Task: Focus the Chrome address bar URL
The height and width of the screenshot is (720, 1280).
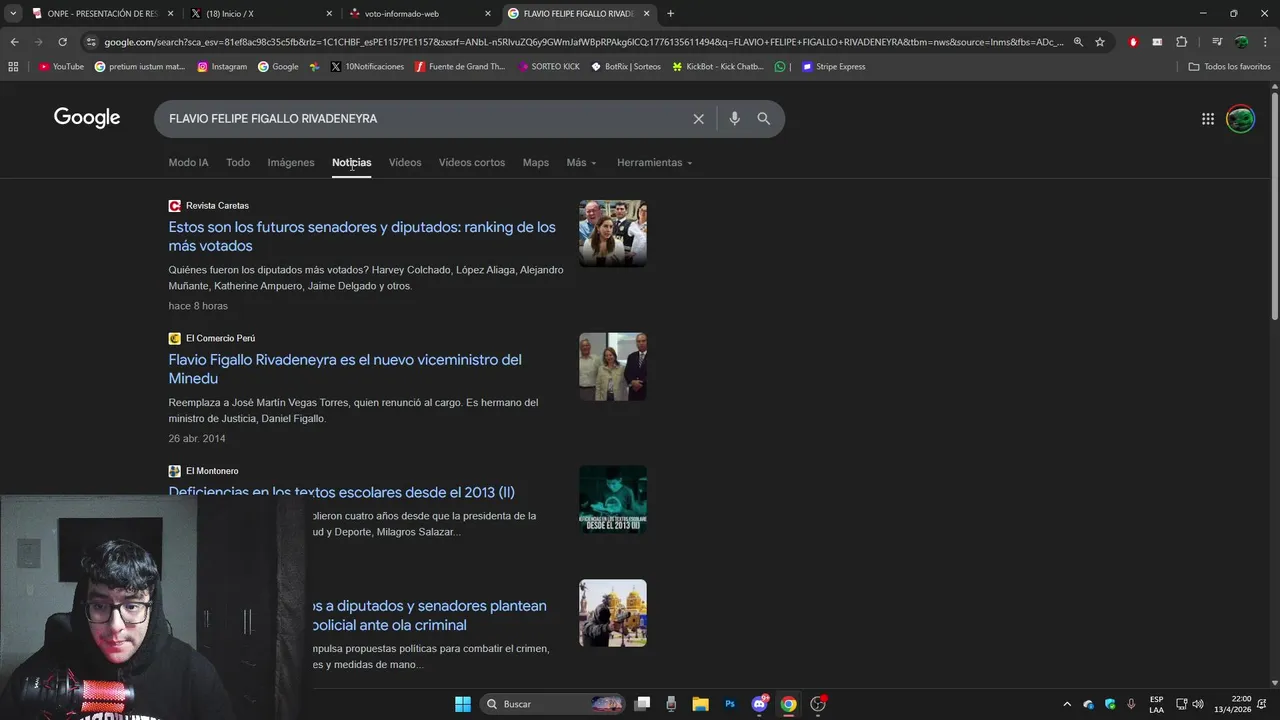Action: (583, 42)
